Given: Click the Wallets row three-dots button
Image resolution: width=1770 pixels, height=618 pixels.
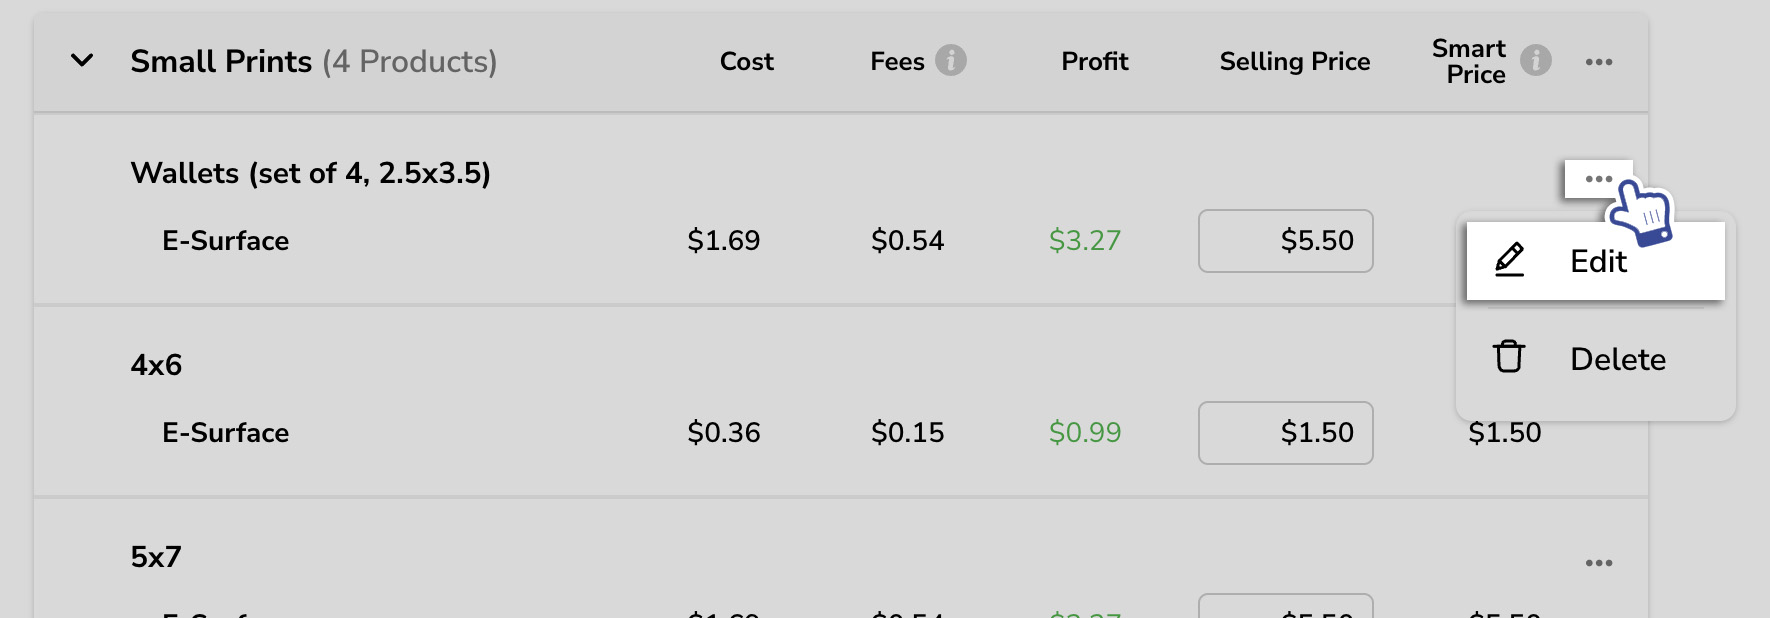Looking at the screenshot, I should (x=1598, y=179).
